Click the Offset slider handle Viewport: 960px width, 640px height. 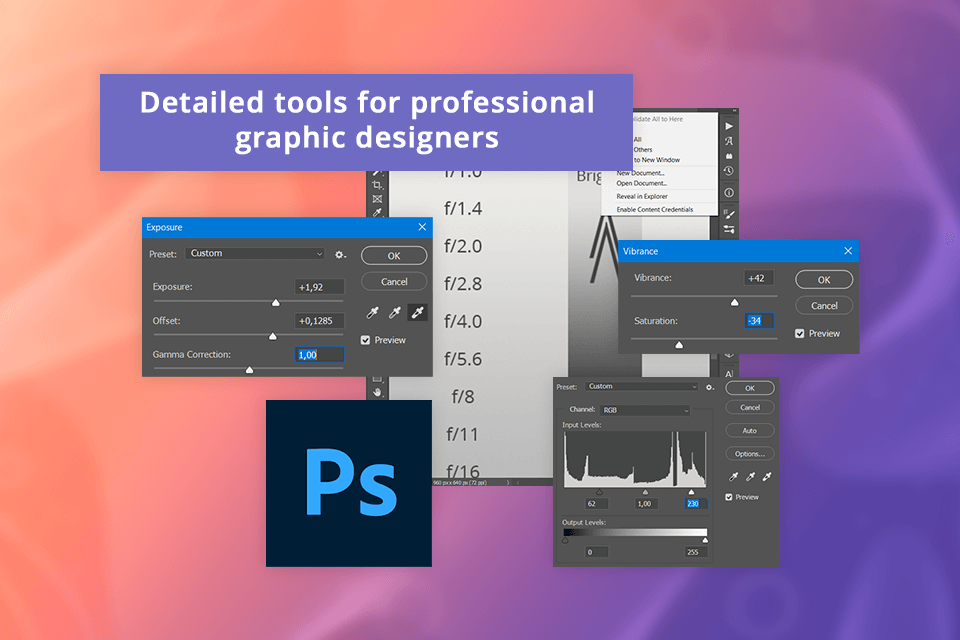272,336
